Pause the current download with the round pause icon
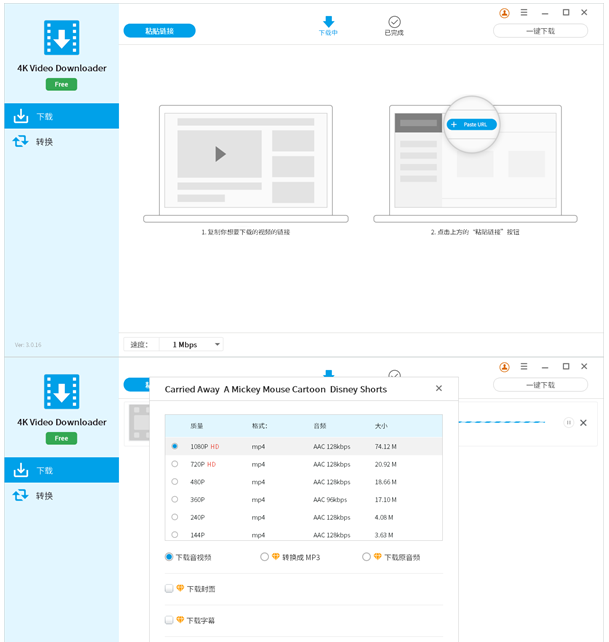The height and width of the screenshot is (642, 609). [x=568, y=423]
